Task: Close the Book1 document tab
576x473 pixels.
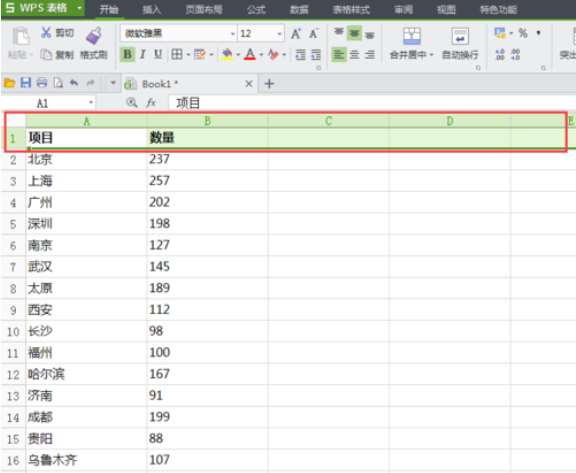Action: (x=249, y=84)
